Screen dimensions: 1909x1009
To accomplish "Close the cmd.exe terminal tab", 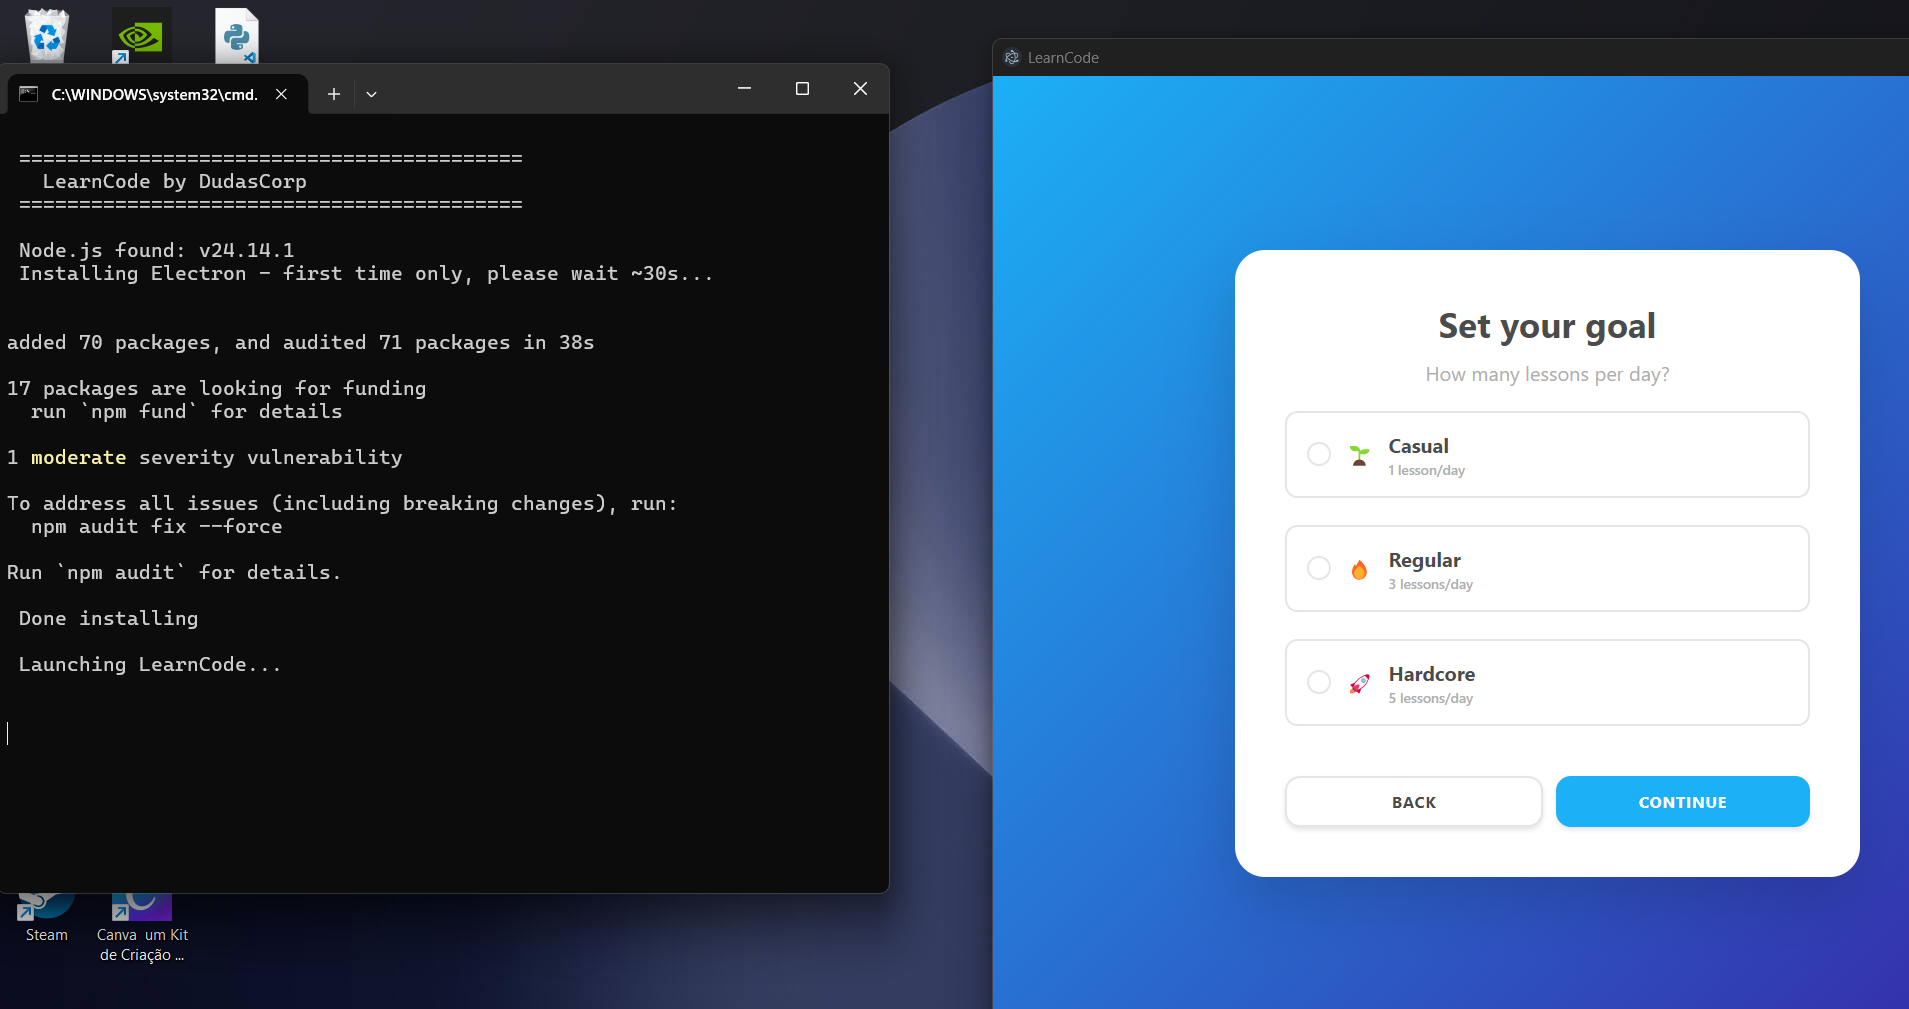I will point(282,94).
